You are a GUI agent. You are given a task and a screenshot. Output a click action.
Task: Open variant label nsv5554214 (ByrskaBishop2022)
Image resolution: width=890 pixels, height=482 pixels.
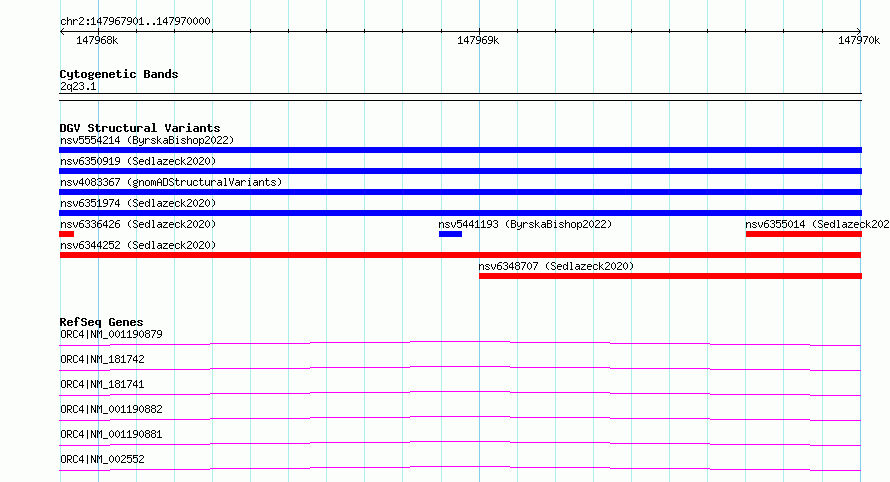pos(147,140)
